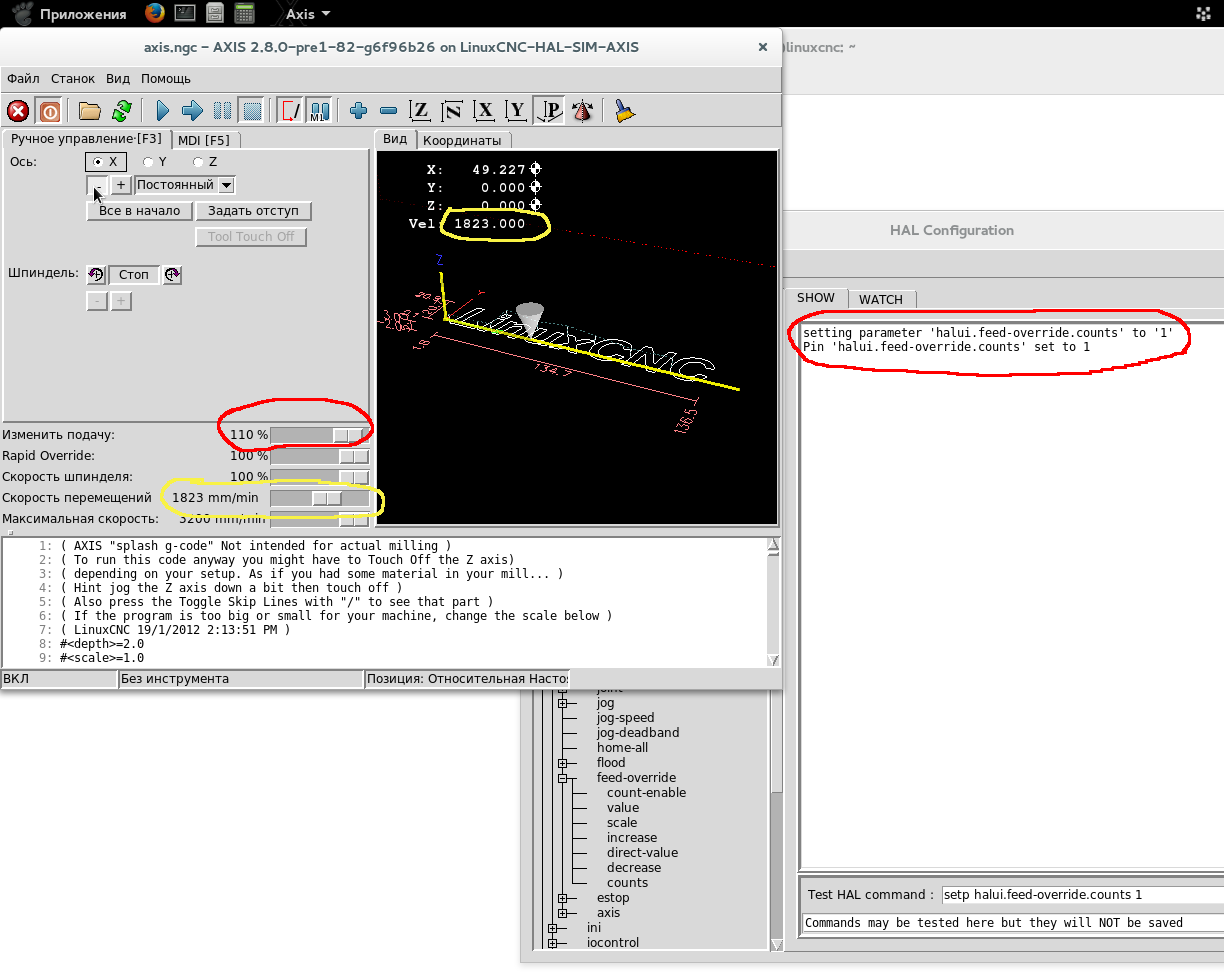Select the Z axis radio button
This screenshot has width=1224, height=977.
click(205, 162)
